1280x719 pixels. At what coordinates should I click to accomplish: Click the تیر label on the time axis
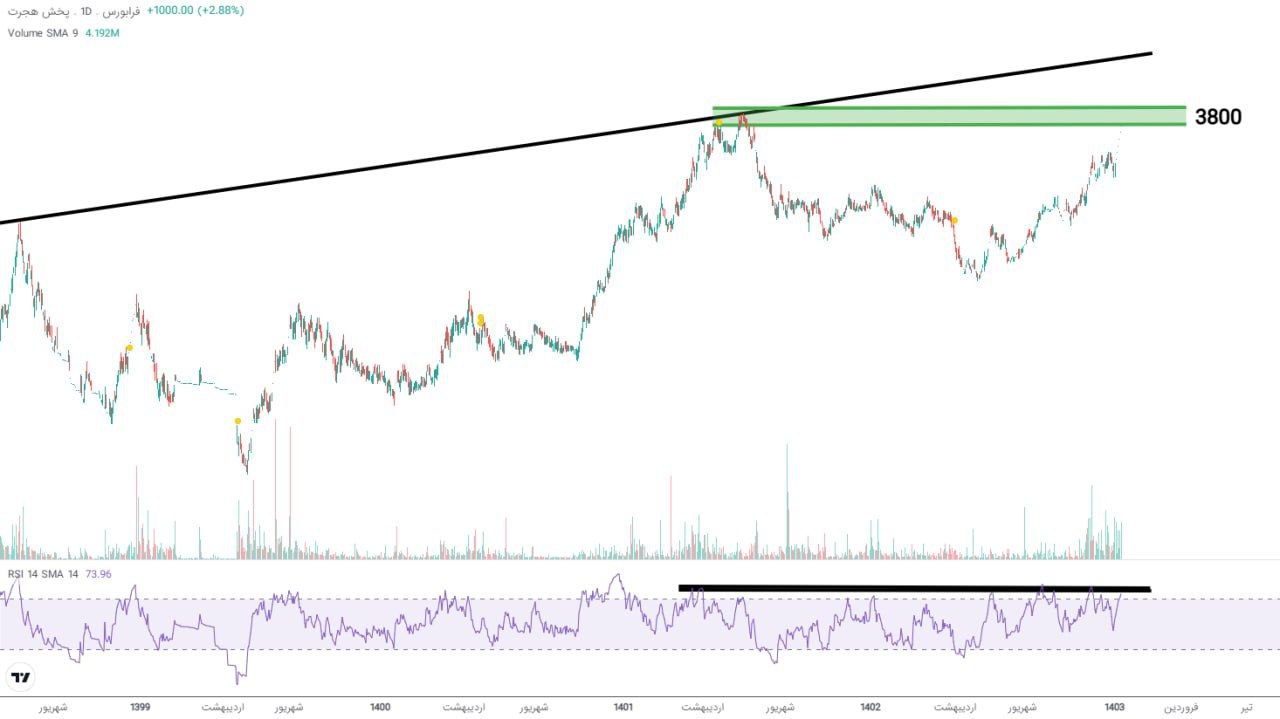click(1245, 707)
